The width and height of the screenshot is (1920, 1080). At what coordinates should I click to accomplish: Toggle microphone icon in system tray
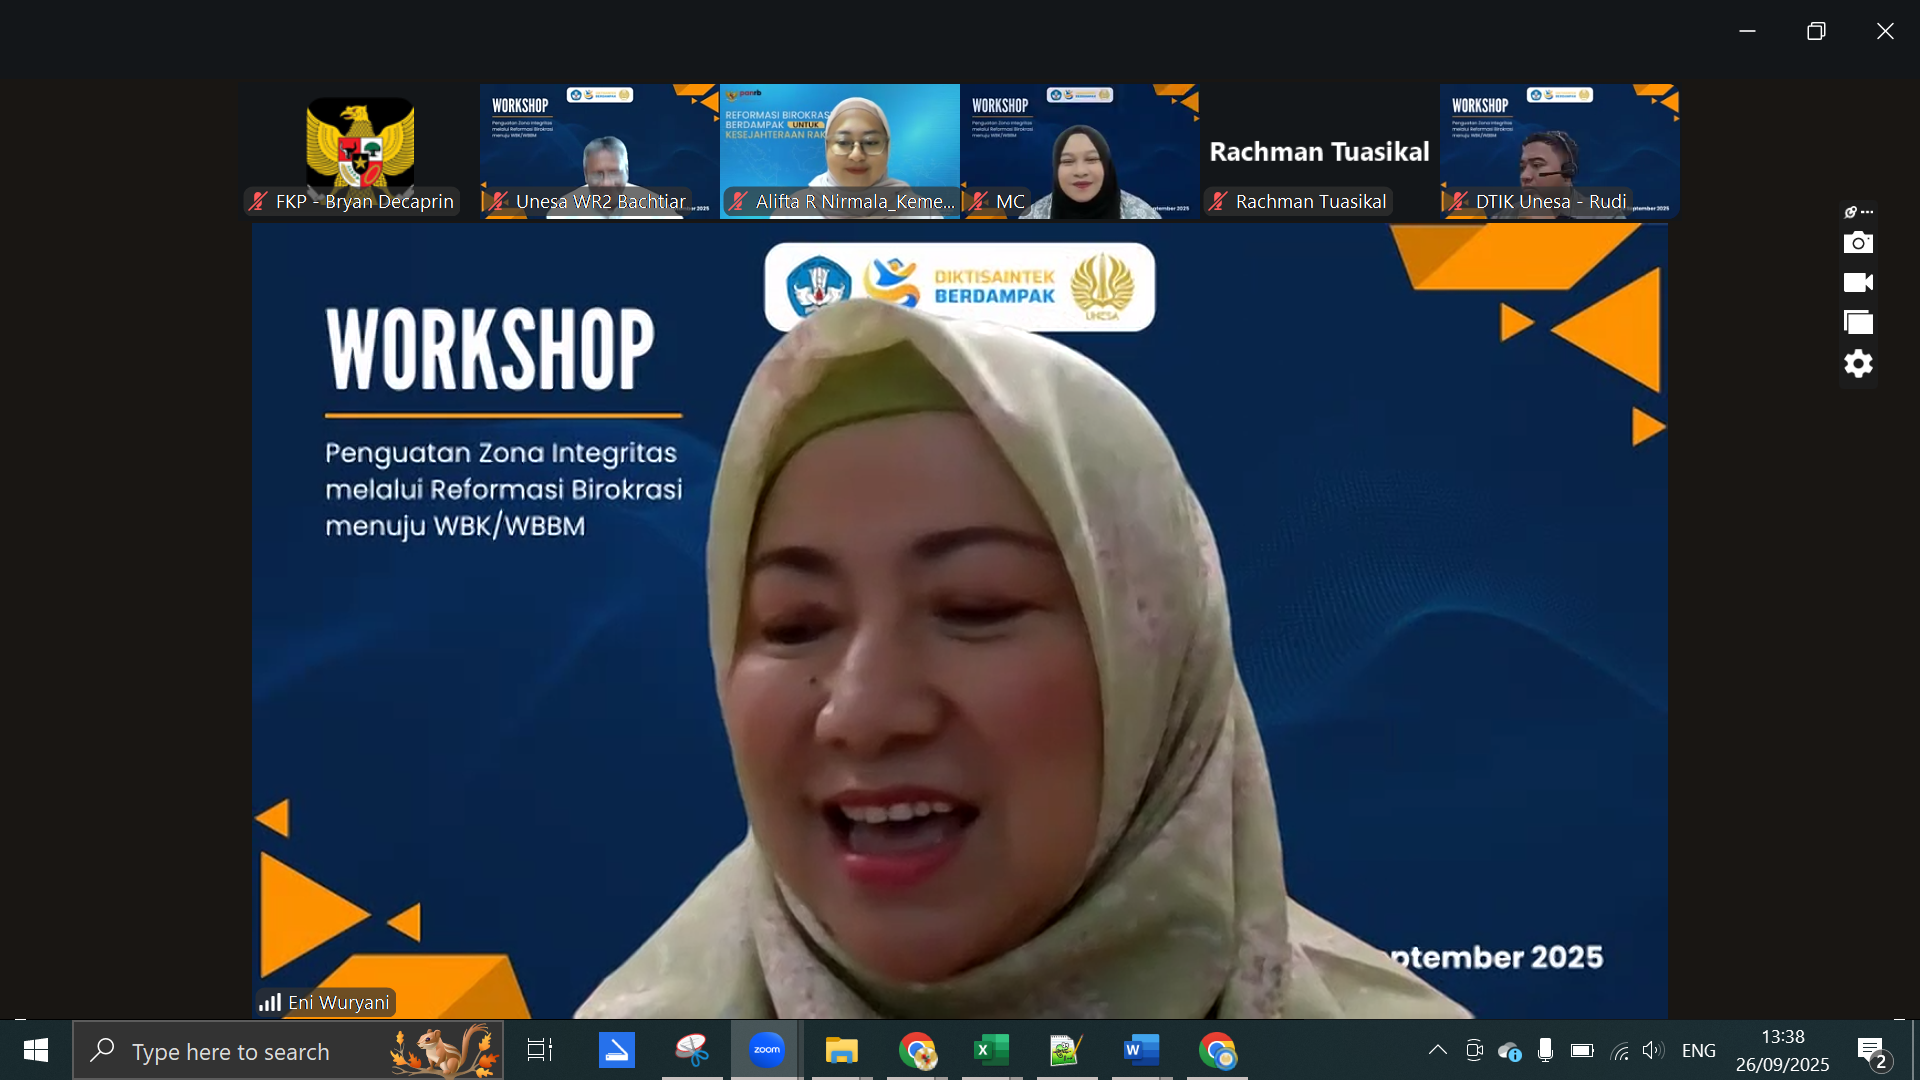[x=1545, y=1050]
